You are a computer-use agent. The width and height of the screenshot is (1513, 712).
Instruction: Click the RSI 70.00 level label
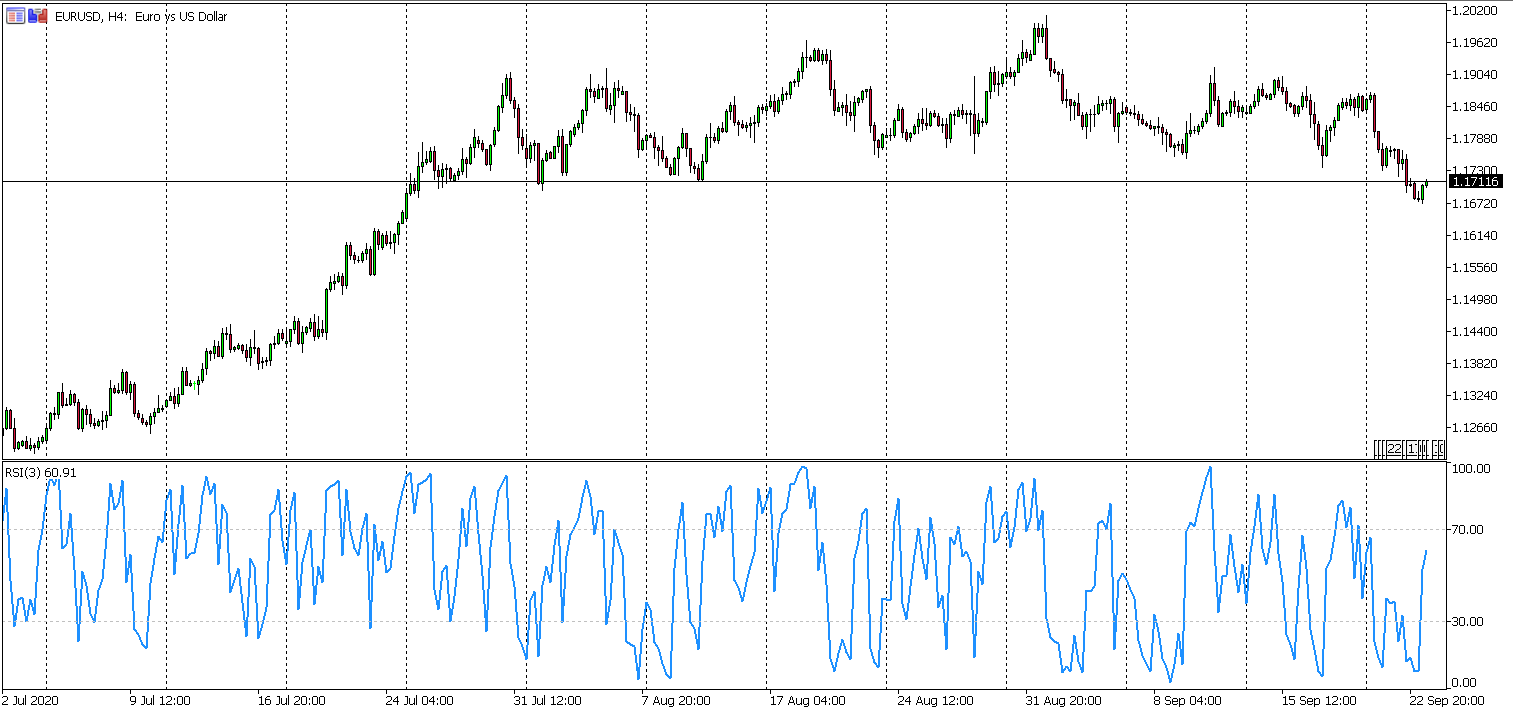1469,529
